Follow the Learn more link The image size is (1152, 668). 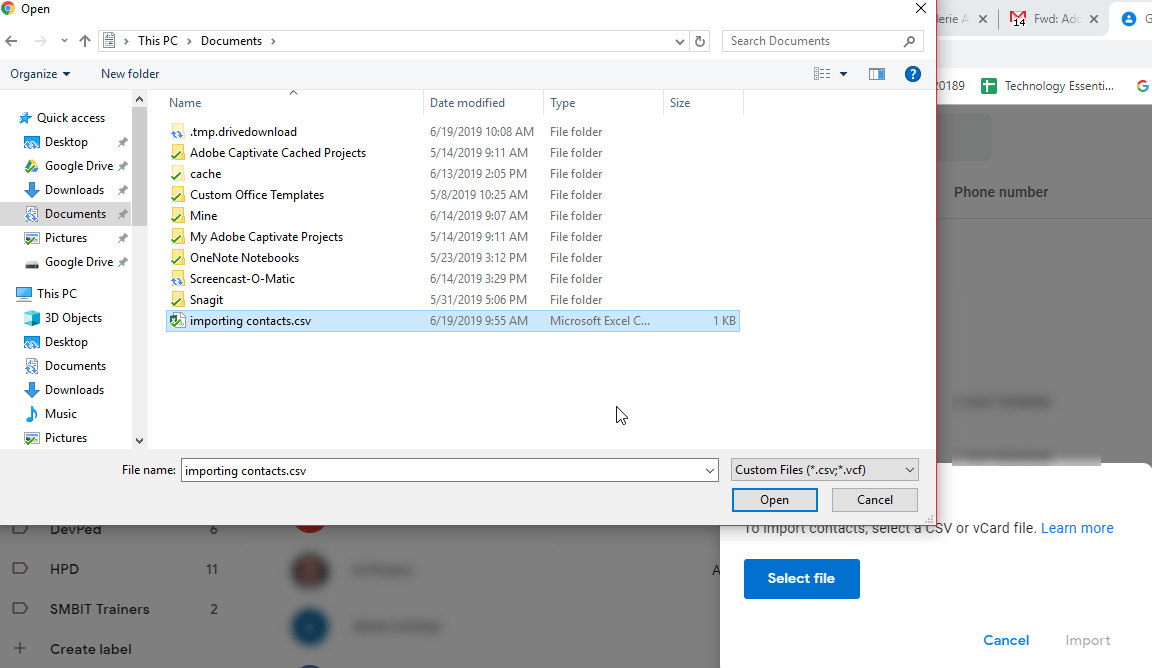coord(1077,527)
